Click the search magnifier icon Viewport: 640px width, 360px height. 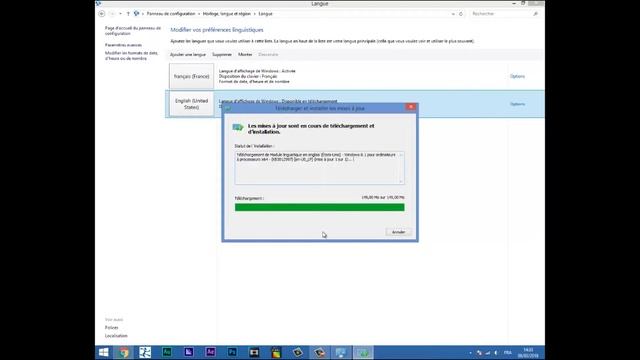click(x=536, y=14)
